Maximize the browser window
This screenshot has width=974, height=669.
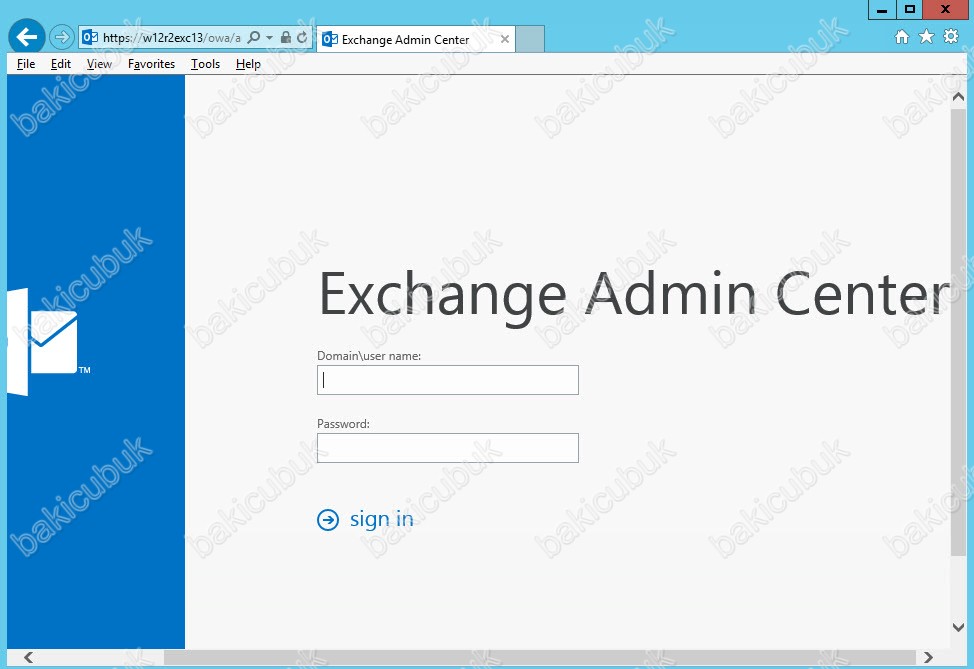[x=909, y=9]
